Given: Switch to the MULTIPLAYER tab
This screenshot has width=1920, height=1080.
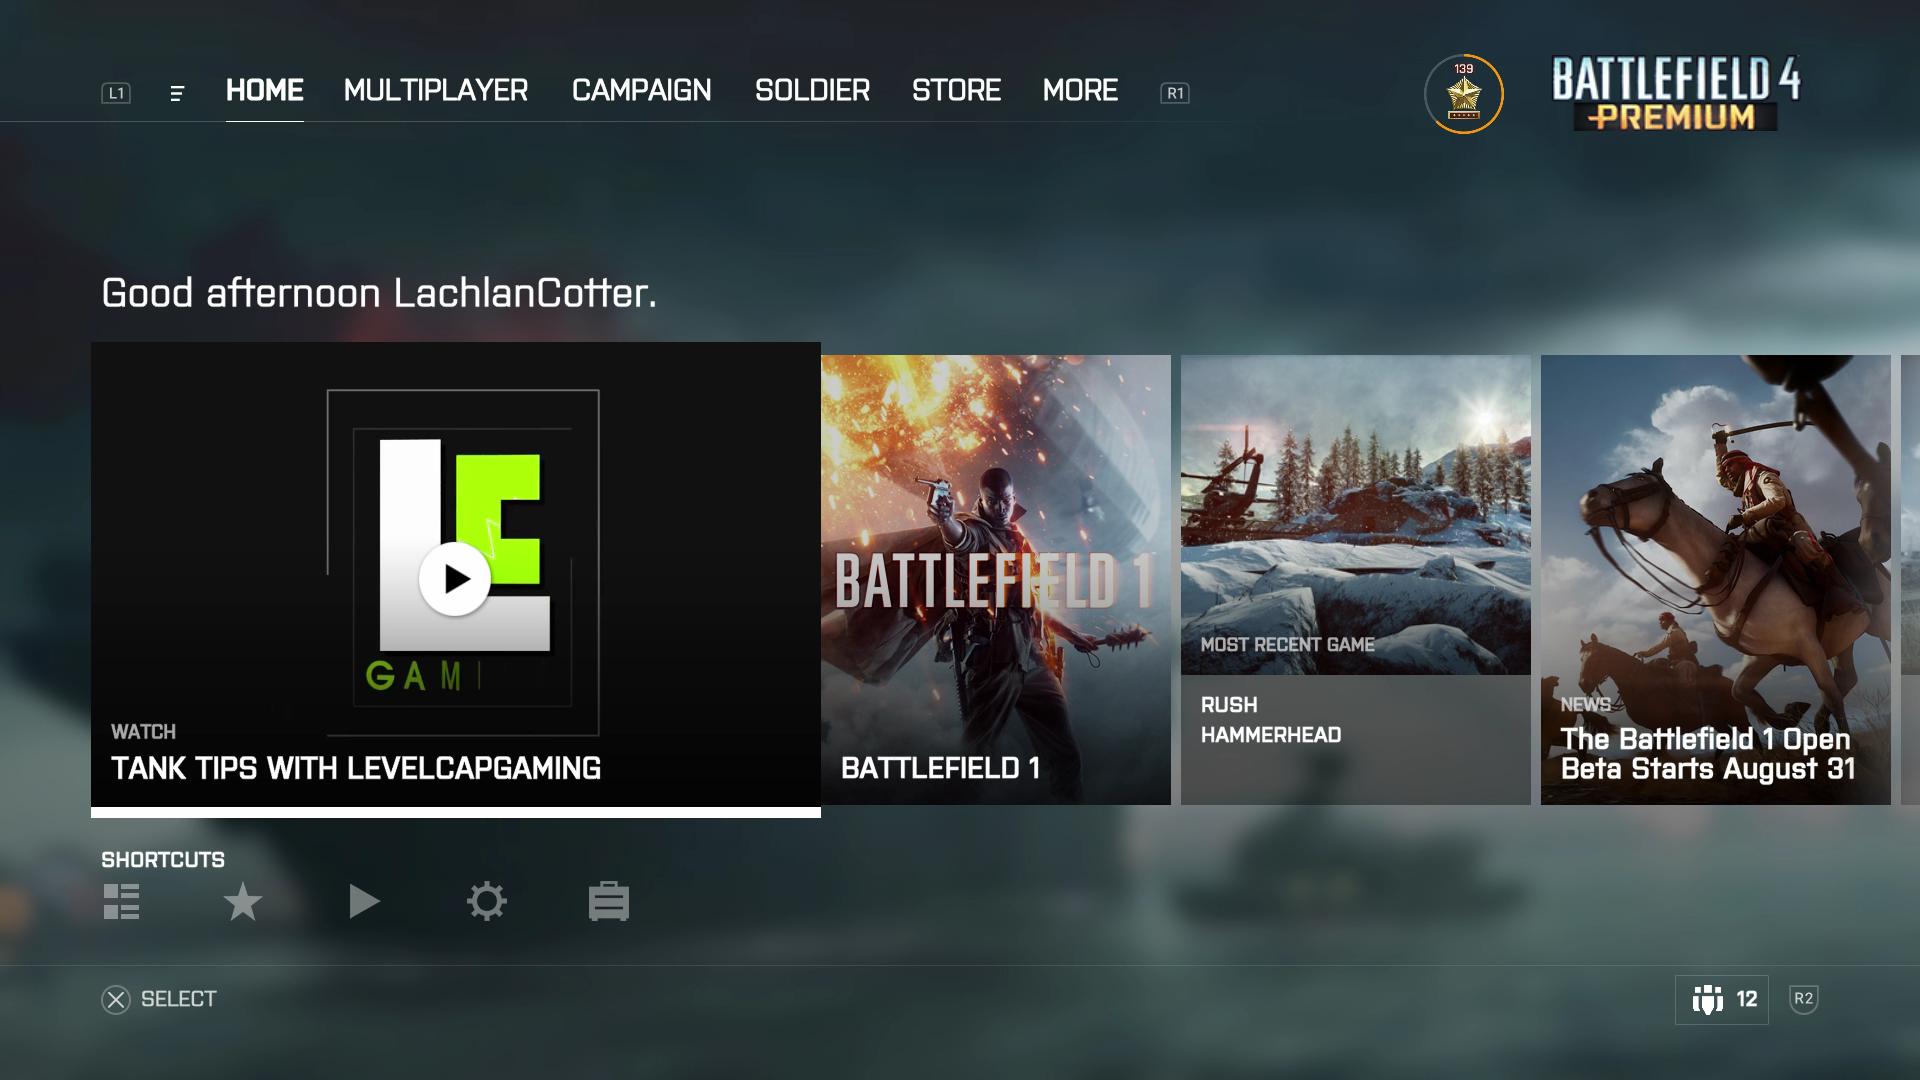Looking at the screenshot, I should pos(436,91).
